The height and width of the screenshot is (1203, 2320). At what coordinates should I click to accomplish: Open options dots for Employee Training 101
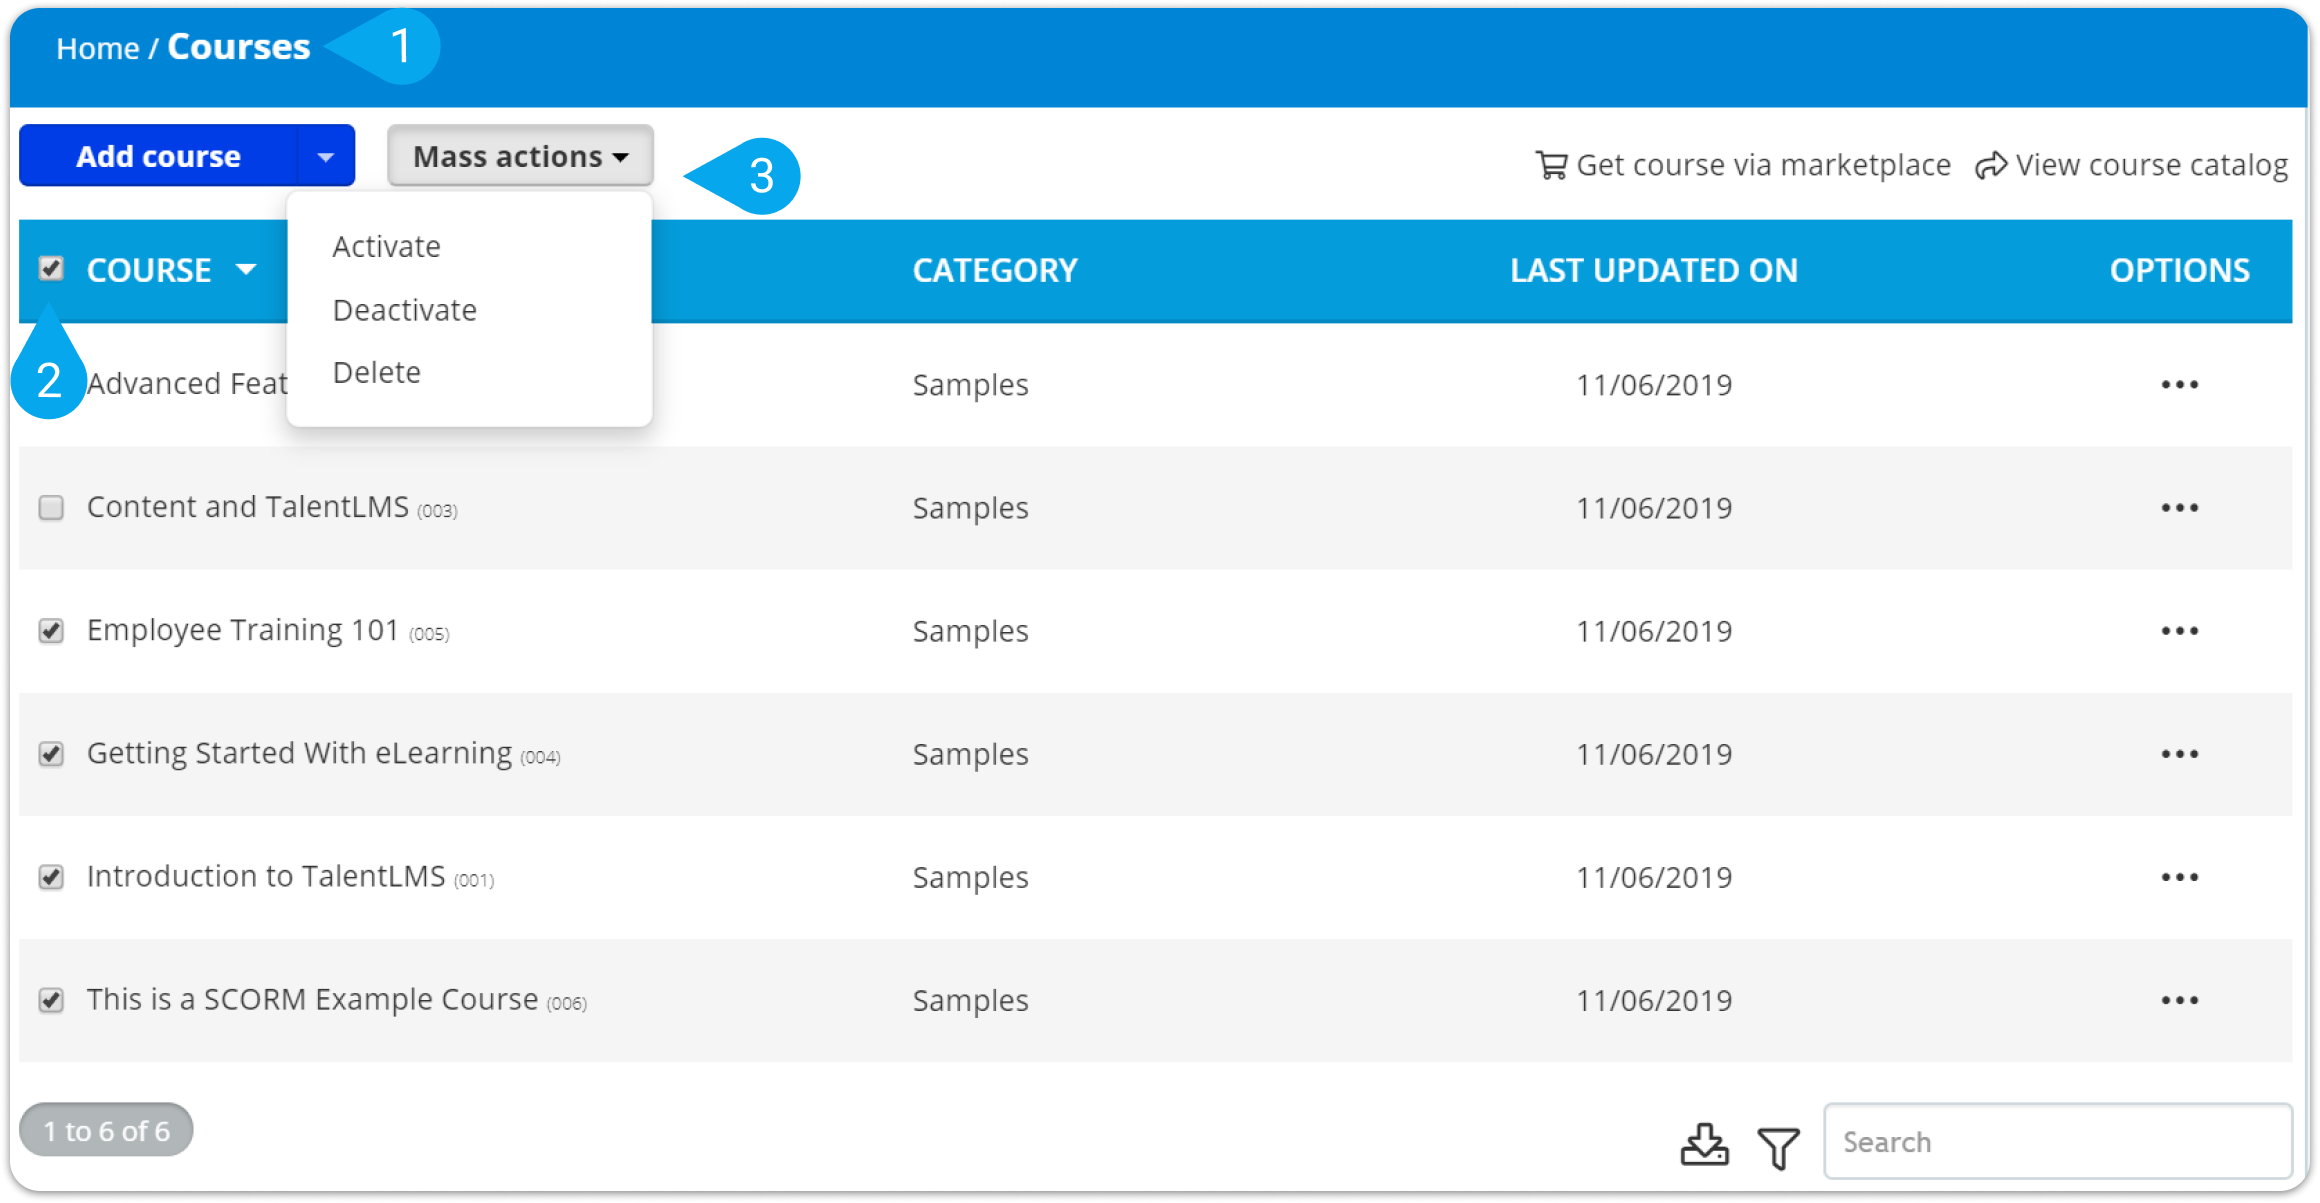2179,631
